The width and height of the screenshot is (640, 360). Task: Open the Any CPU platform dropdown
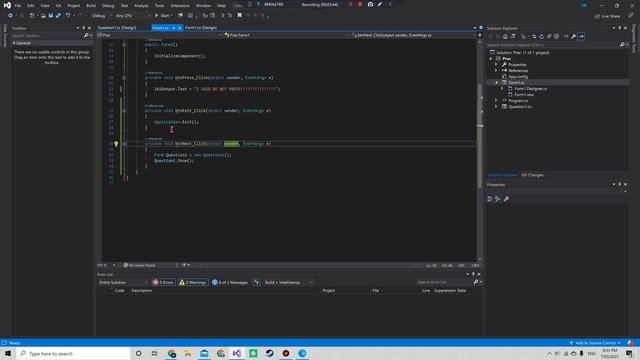tap(133, 16)
